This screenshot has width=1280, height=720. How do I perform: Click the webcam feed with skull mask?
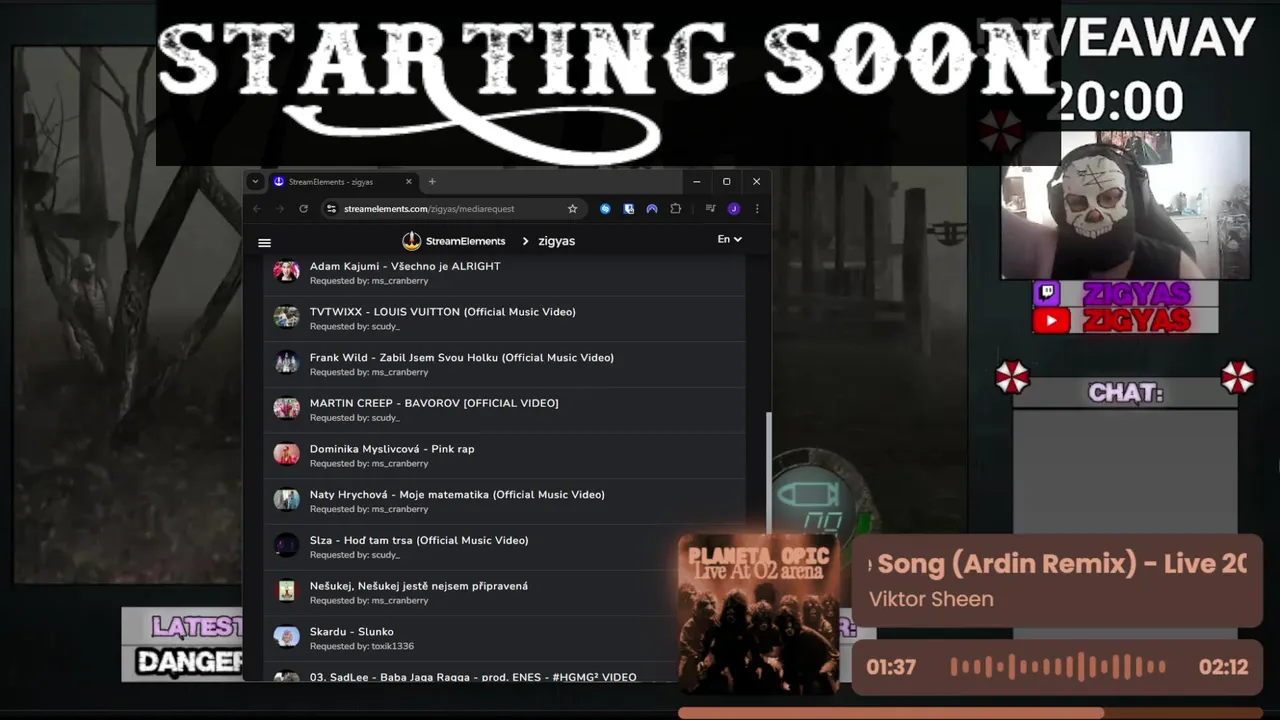pos(1125,205)
